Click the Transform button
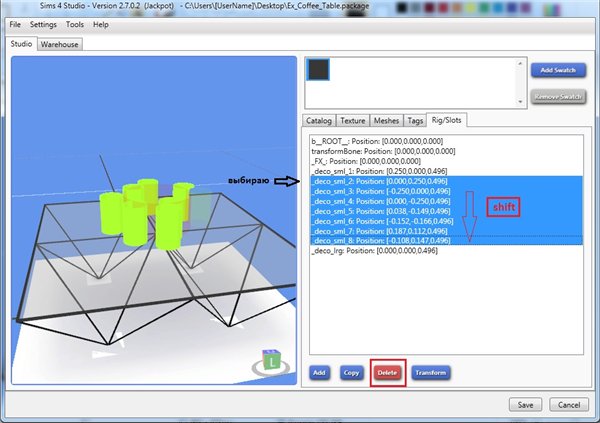Image resolution: width=600 pixels, height=423 pixels. pos(429,372)
